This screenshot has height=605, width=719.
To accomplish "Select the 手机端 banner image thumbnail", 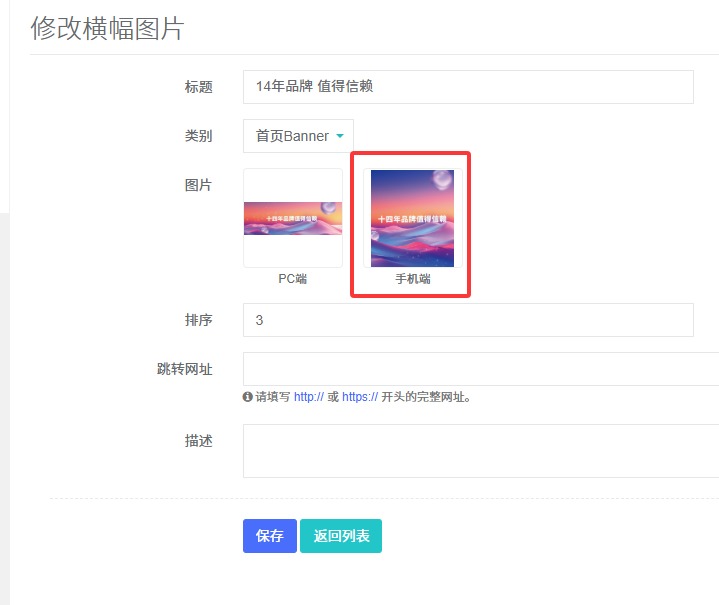I will click(412, 218).
